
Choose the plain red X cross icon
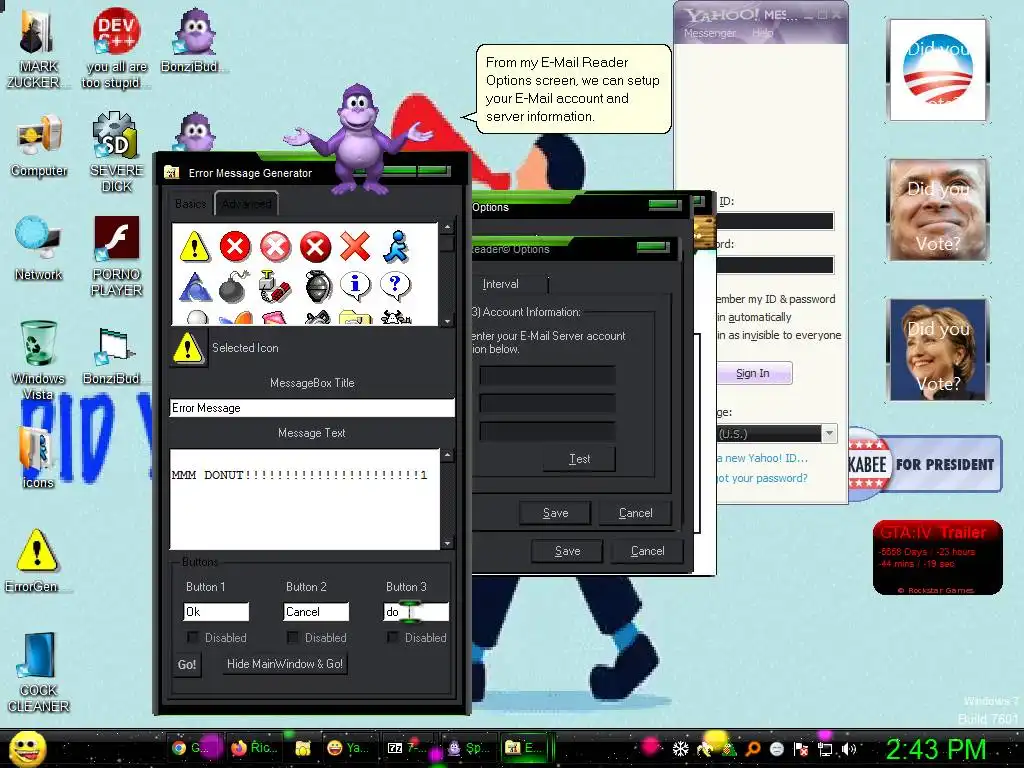click(355, 246)
